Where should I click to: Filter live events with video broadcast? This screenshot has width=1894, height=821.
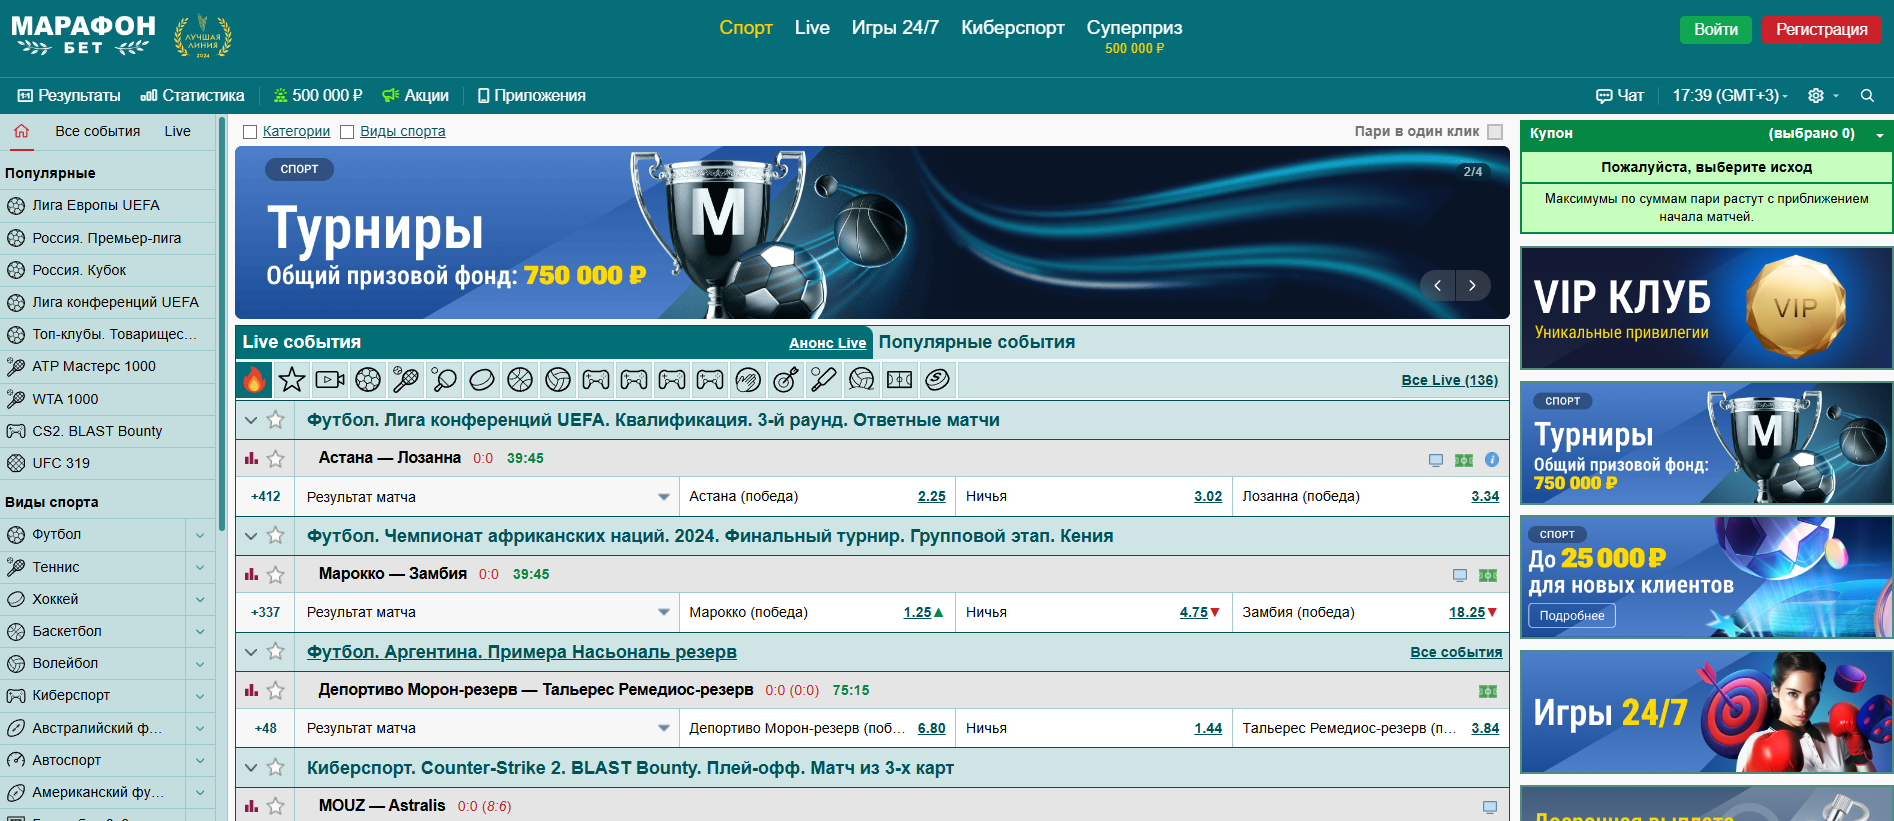(330, 380)
